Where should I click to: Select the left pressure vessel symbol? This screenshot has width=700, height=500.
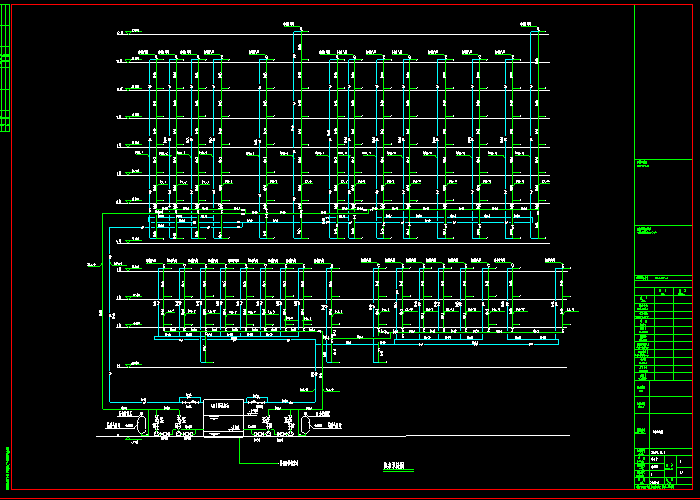coord(142,423)
